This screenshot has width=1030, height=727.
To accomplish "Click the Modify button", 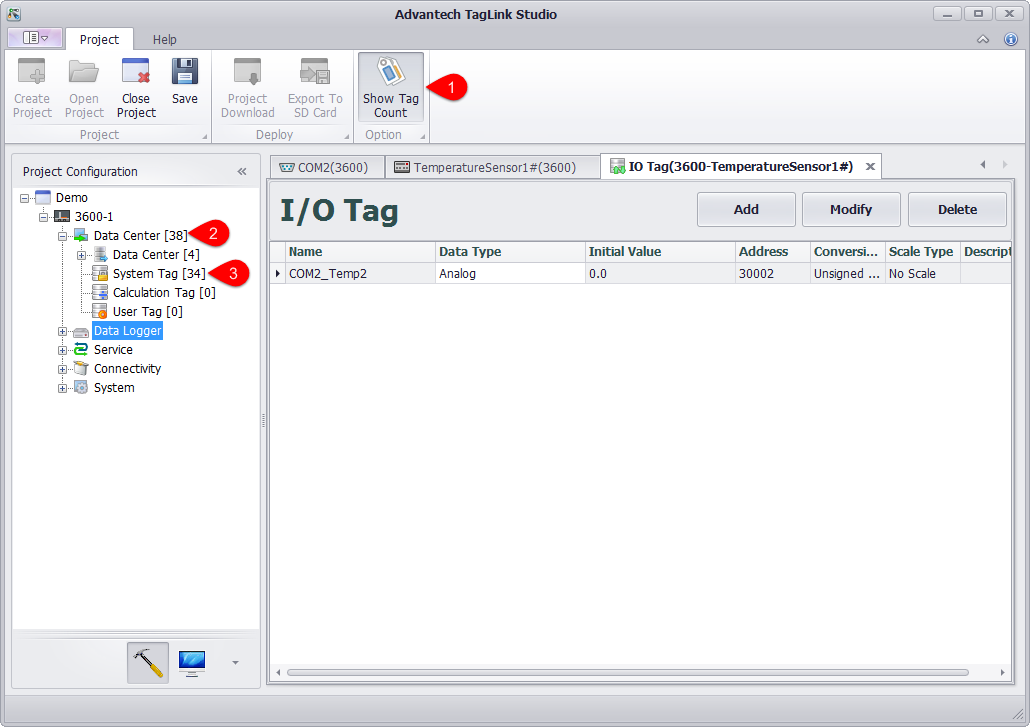I will point(850,210).
